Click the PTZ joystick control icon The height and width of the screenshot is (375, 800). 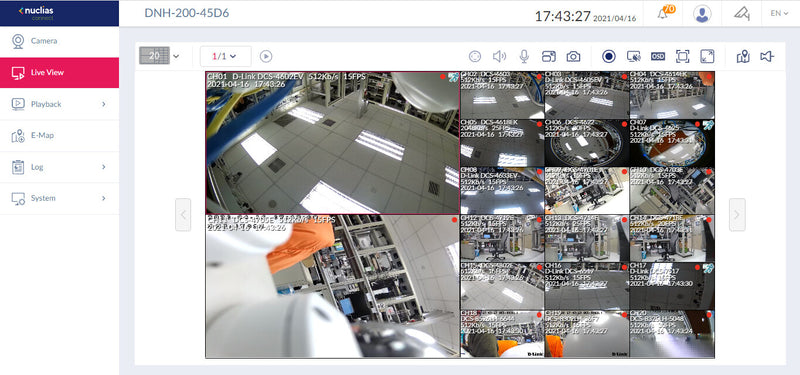475,57
